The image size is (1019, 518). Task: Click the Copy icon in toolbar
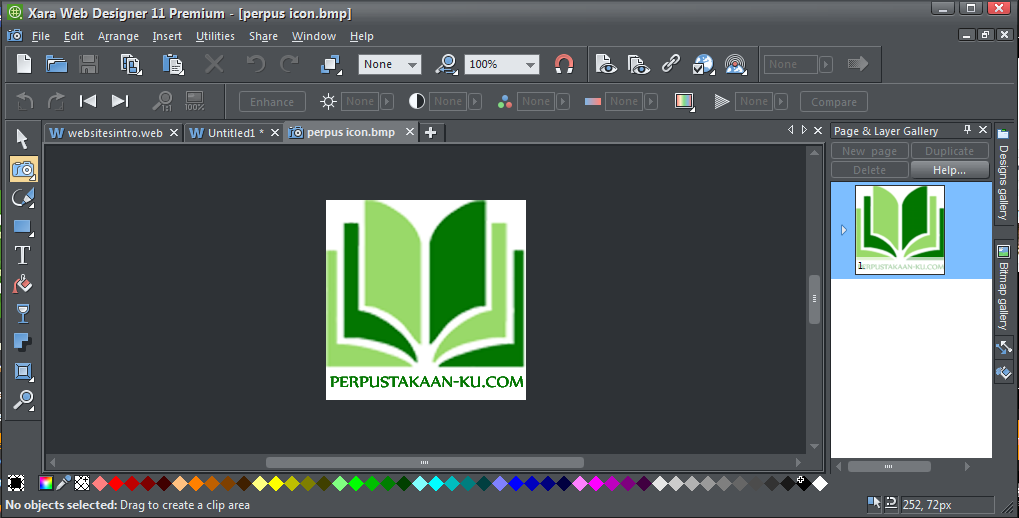click(131, 64)
